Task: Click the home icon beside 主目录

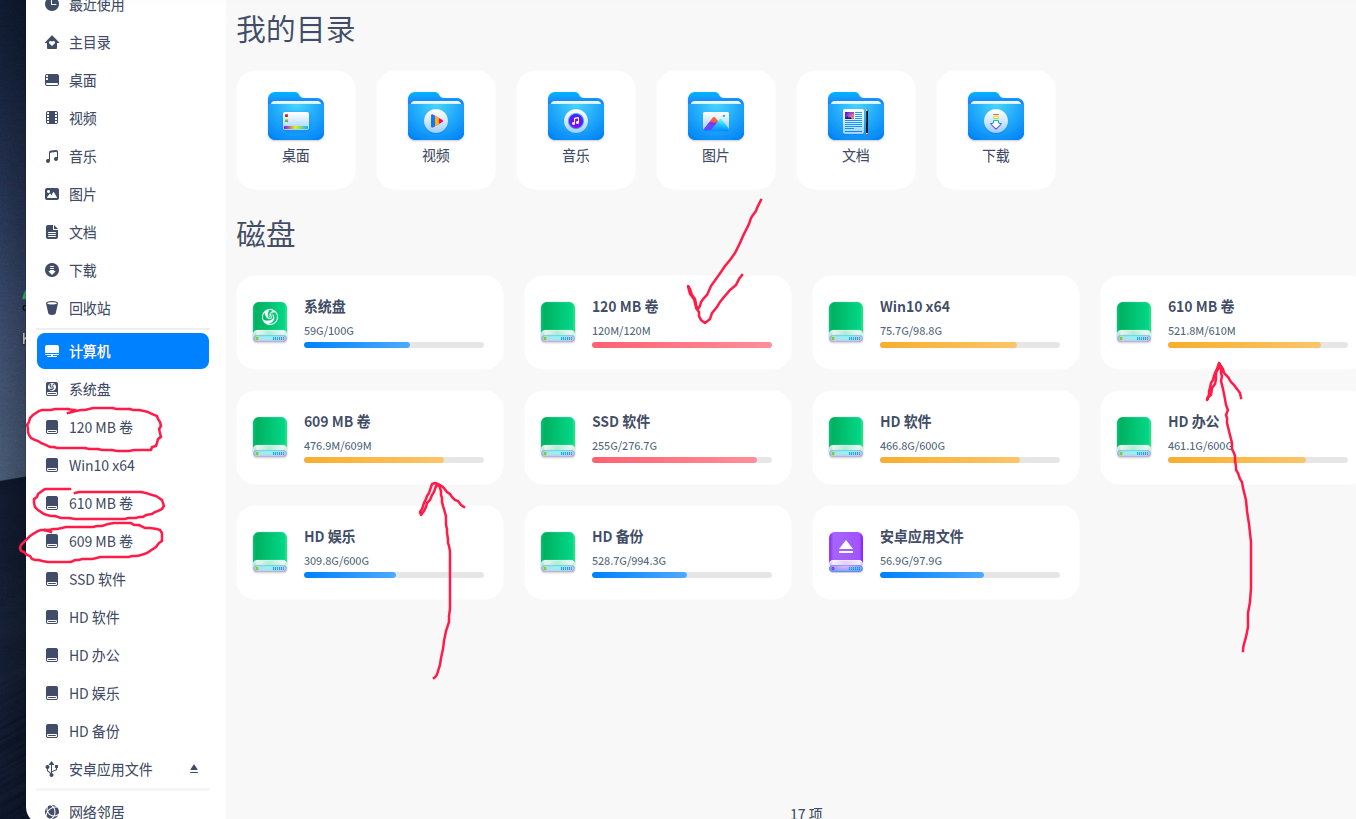Action: tap(52, 42)
